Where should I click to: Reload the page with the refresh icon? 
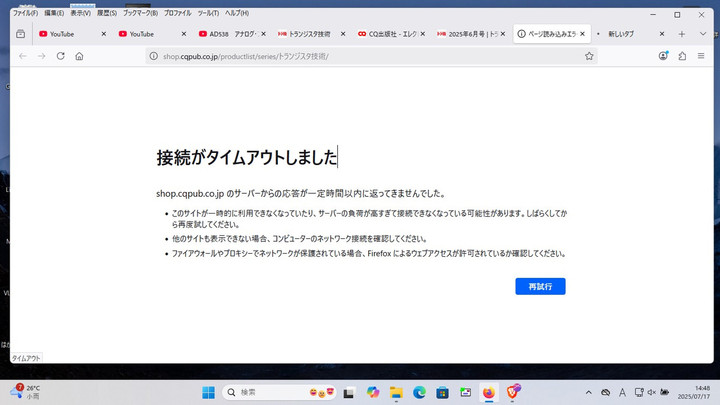pos(60,56)
